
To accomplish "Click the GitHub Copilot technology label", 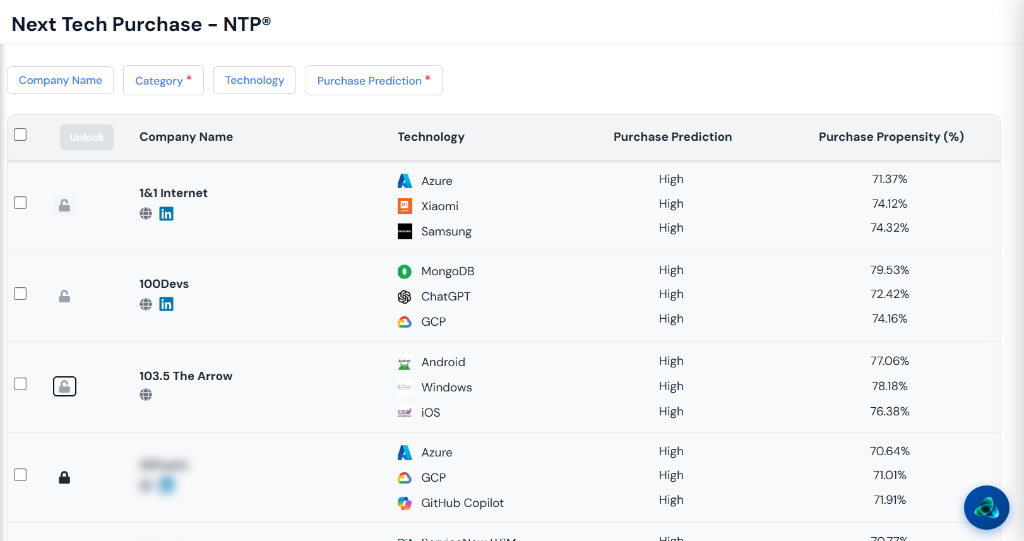I will 462,502.
